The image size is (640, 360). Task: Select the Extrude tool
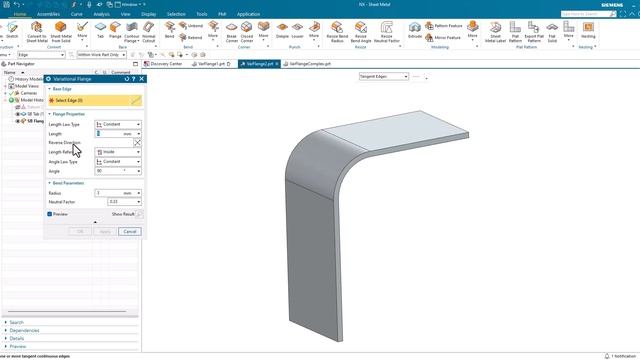(x=415, y=31)
